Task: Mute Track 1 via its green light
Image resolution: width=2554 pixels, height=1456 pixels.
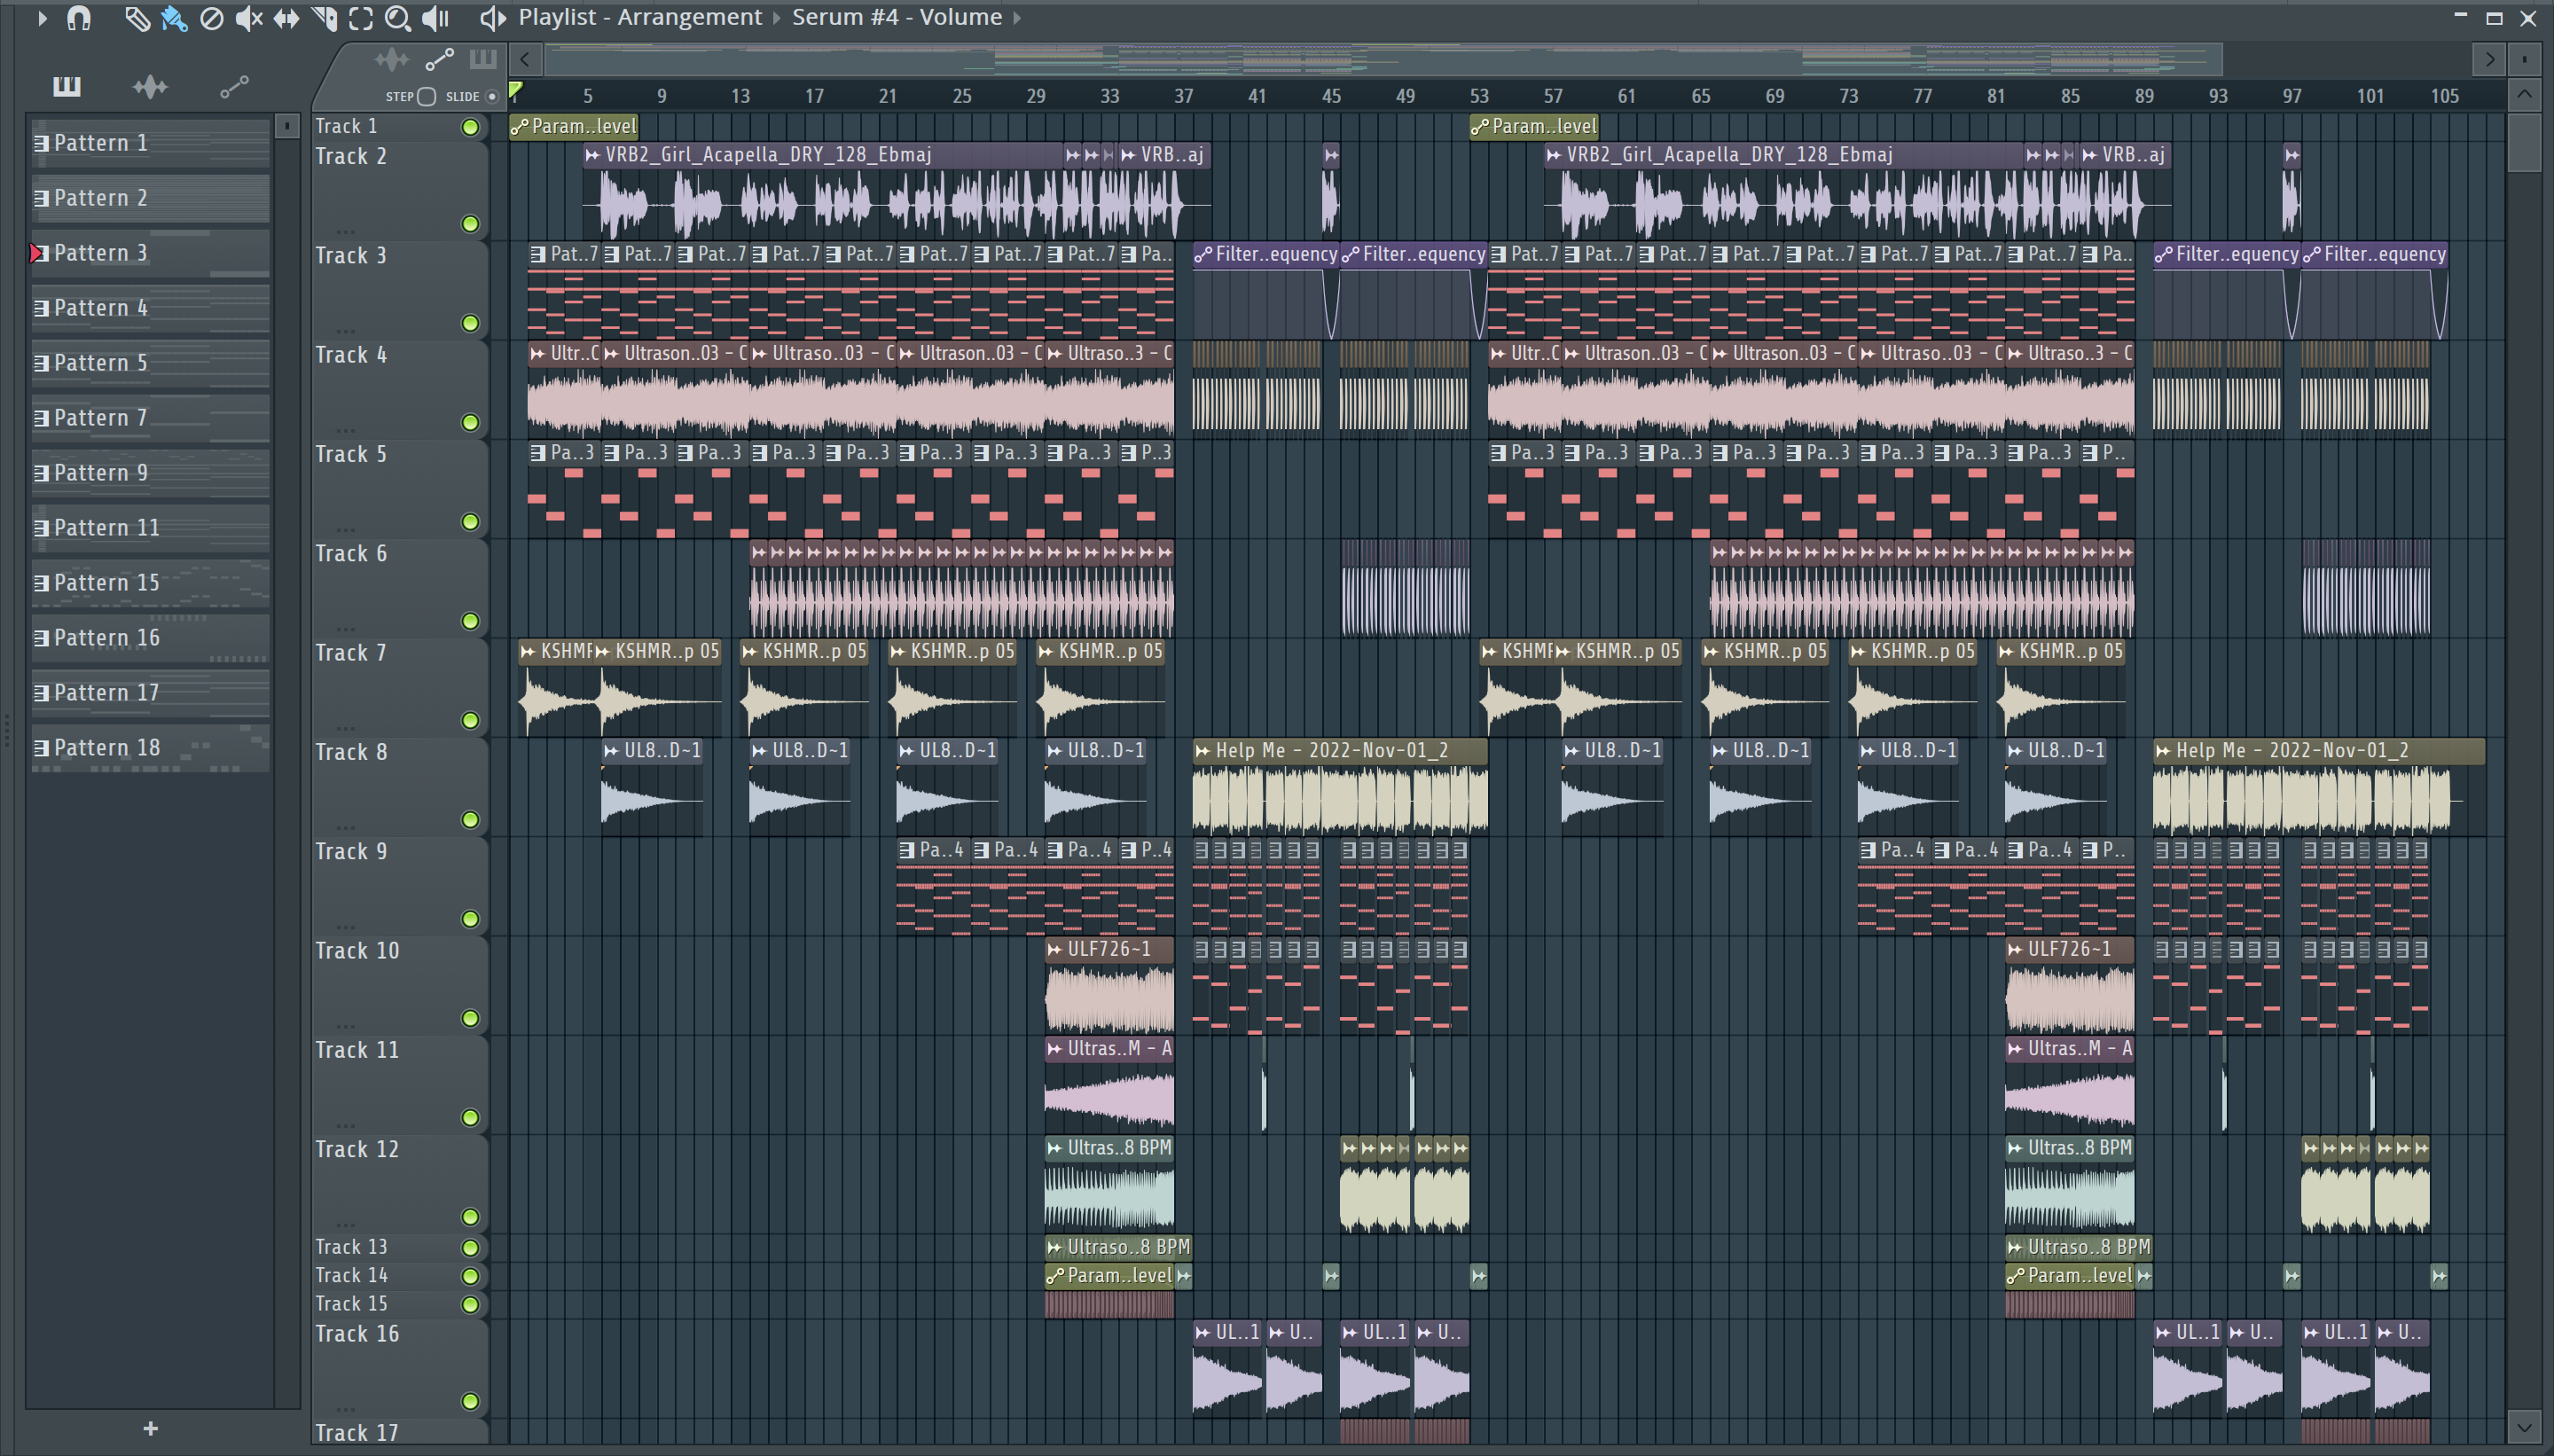Action: click(x=470, y=127)
